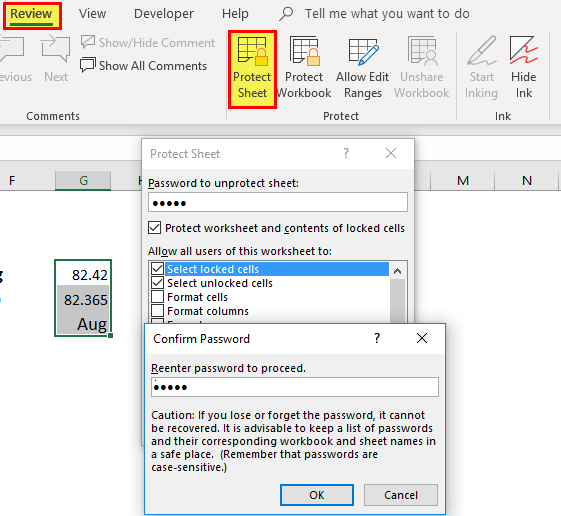Click the Tell me what you want search box
Screen dimensions: 561x516
point(387,14)
